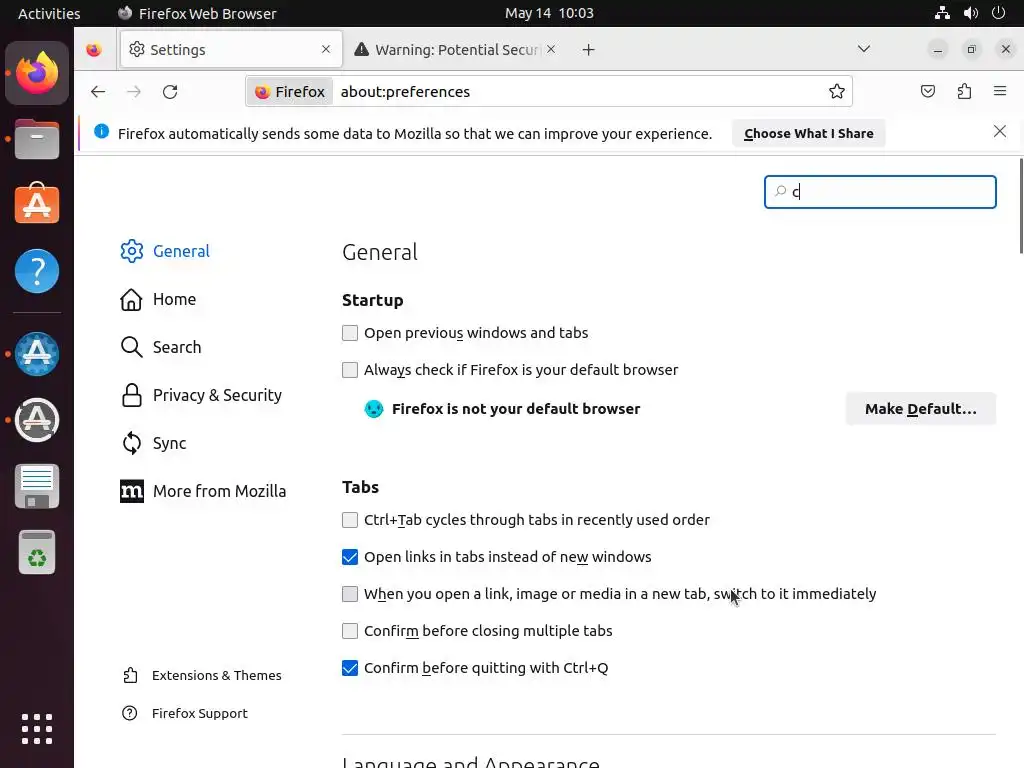
Task: Open the new tab plus button
Action: [x=588, y=50]
